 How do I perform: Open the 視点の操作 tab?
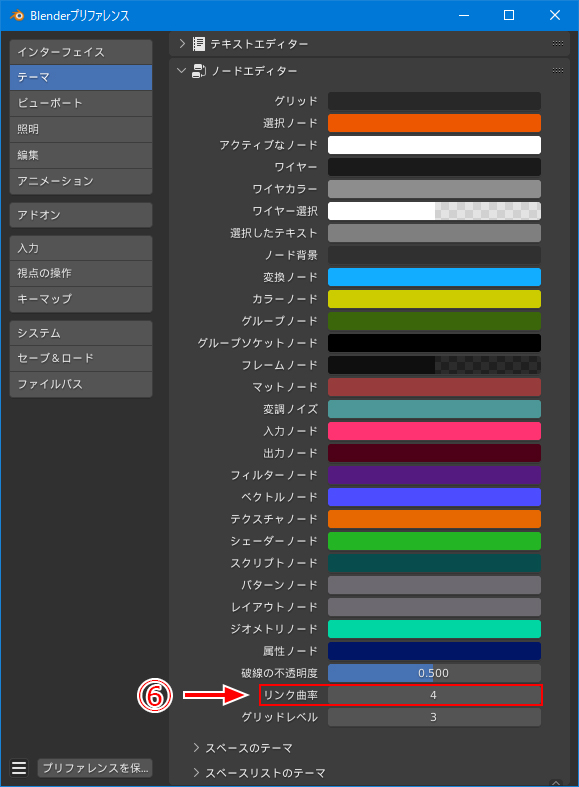(81, 274)
